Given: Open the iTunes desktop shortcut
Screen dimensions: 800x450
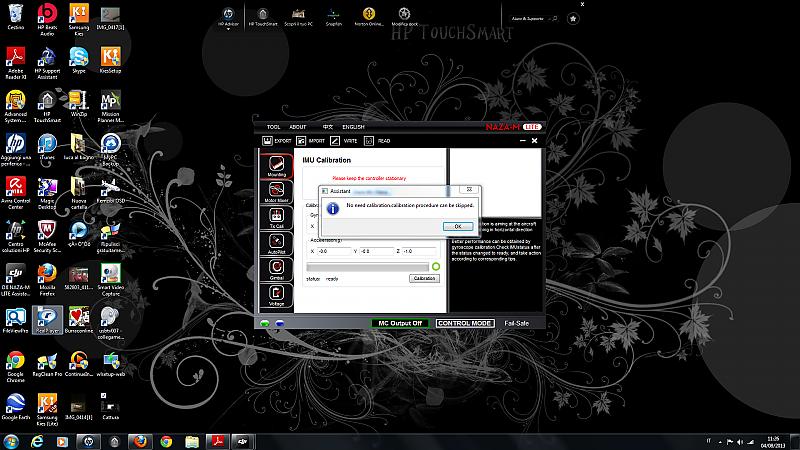Looking at the screenshot, I should coord(47,147).
